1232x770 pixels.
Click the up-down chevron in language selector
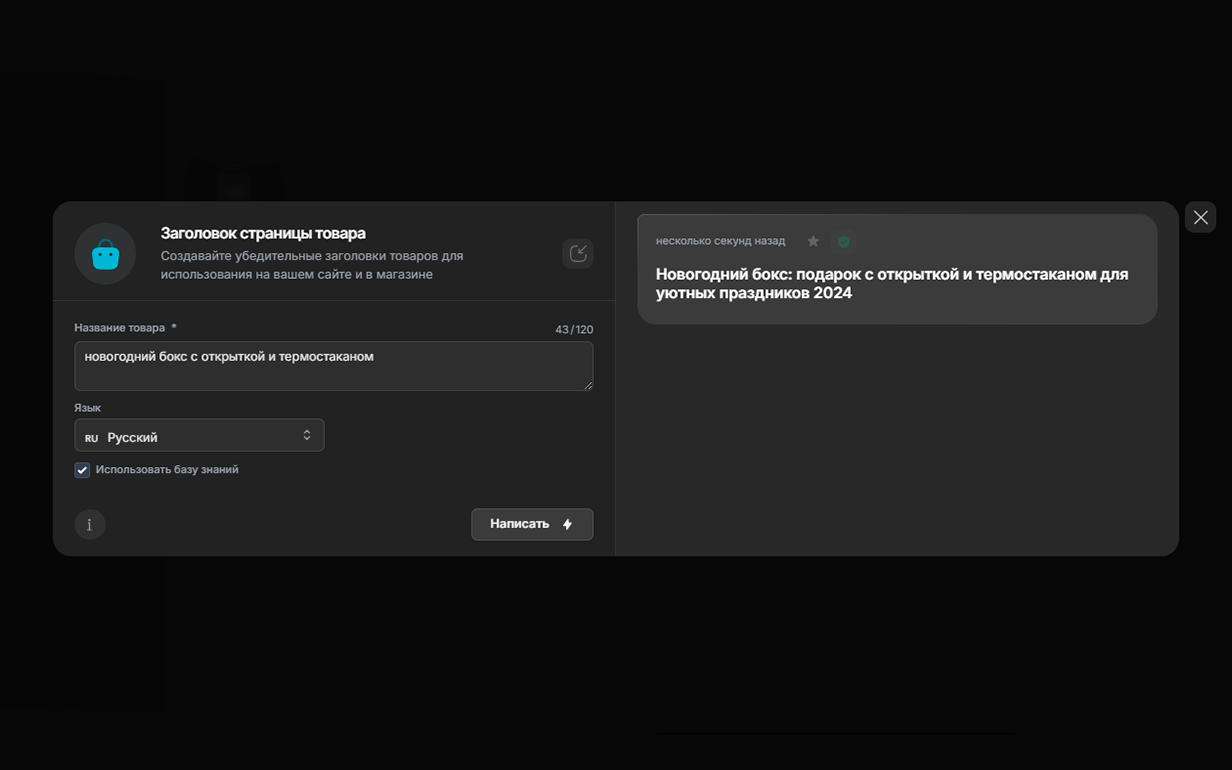coord(307,435)
